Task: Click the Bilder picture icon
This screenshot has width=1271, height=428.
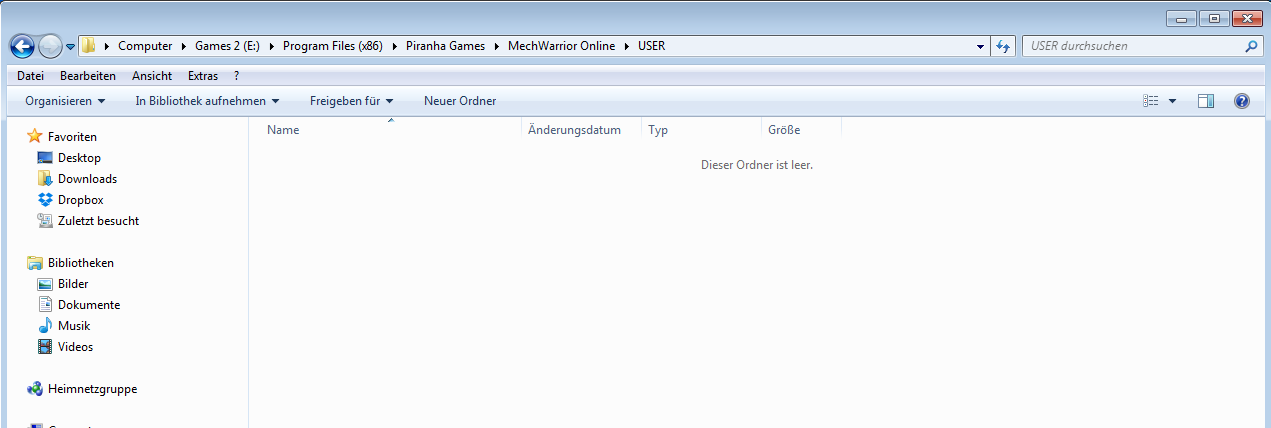Action: 45,284
